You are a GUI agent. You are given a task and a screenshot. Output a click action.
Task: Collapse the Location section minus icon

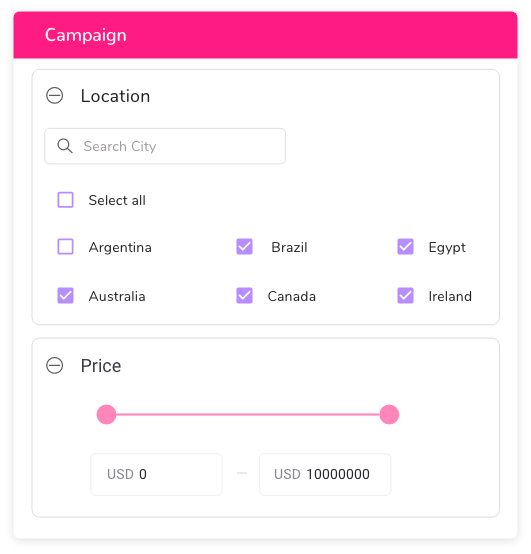[x=54, y=95]
